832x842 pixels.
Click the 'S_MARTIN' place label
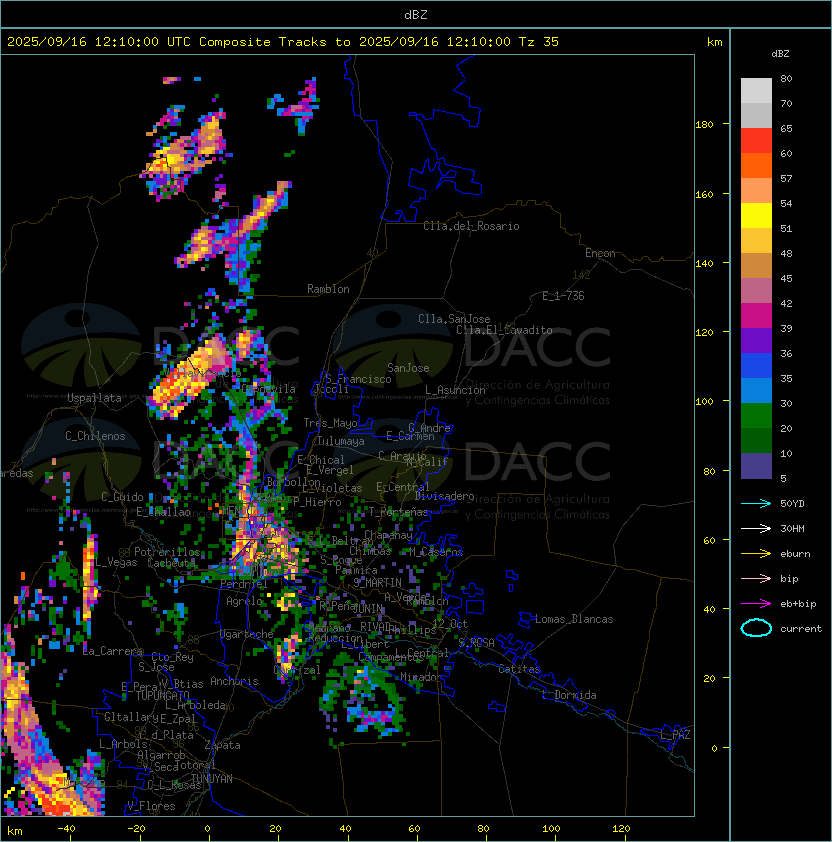click(377, 583)
